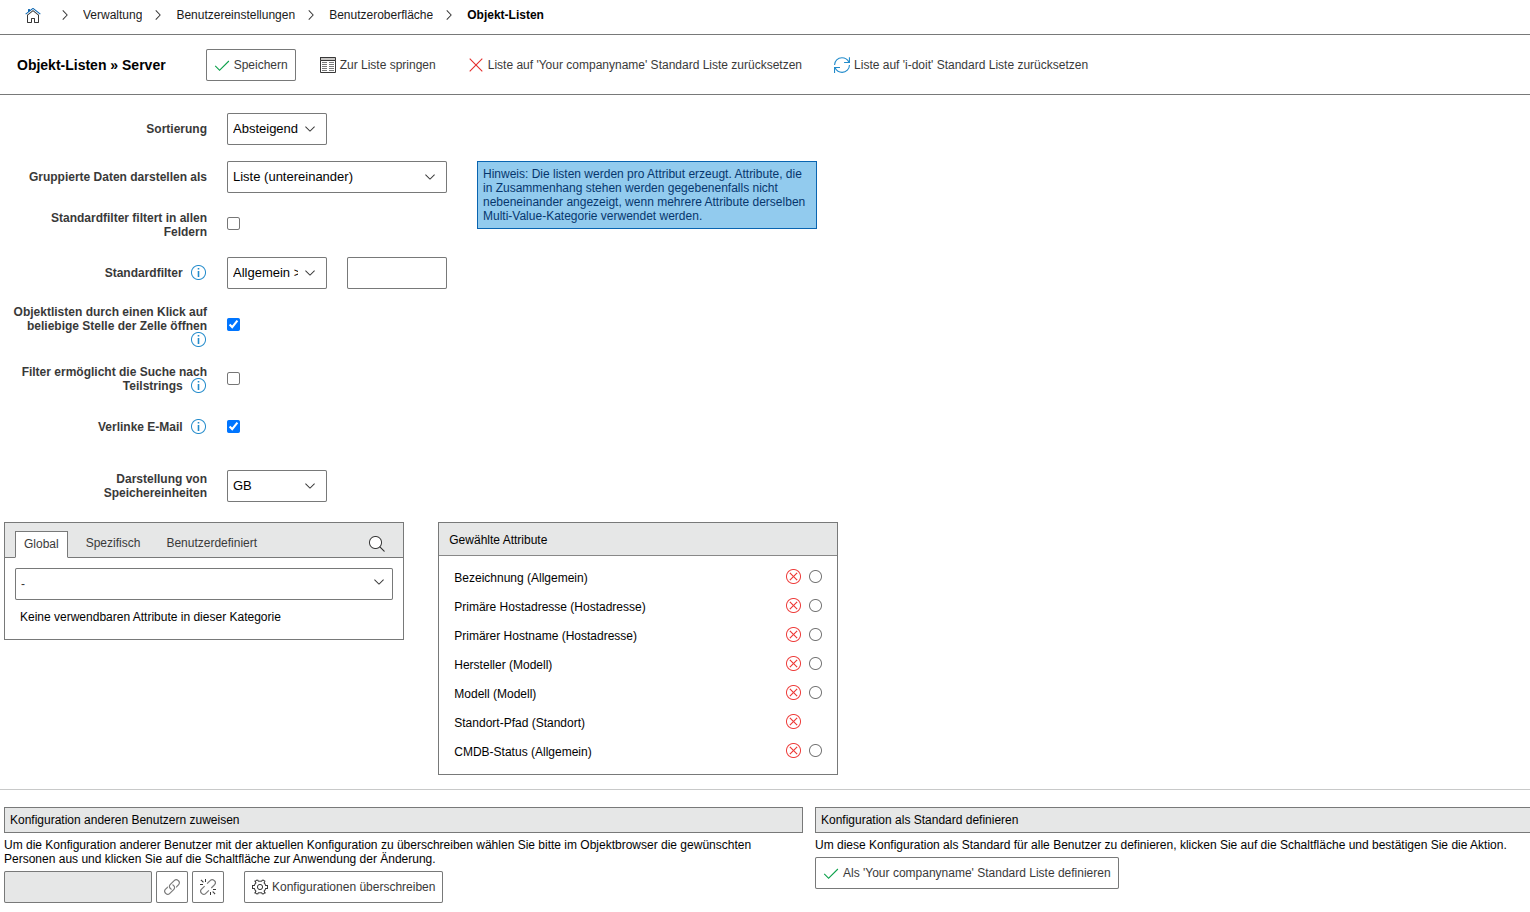Viewport: 1530px width, 912px height.
Task: Open the Speichereinheiten GB dropdown
Action: click(x=276, y=486)
